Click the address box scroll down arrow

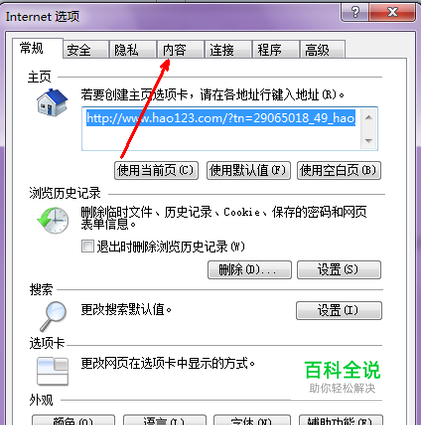[x=368, y=141]
